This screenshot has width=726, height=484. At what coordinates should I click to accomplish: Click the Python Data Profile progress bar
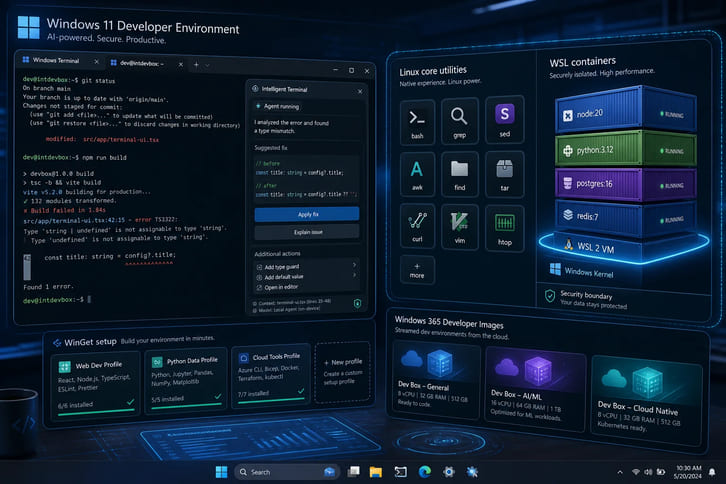[186, 405]
